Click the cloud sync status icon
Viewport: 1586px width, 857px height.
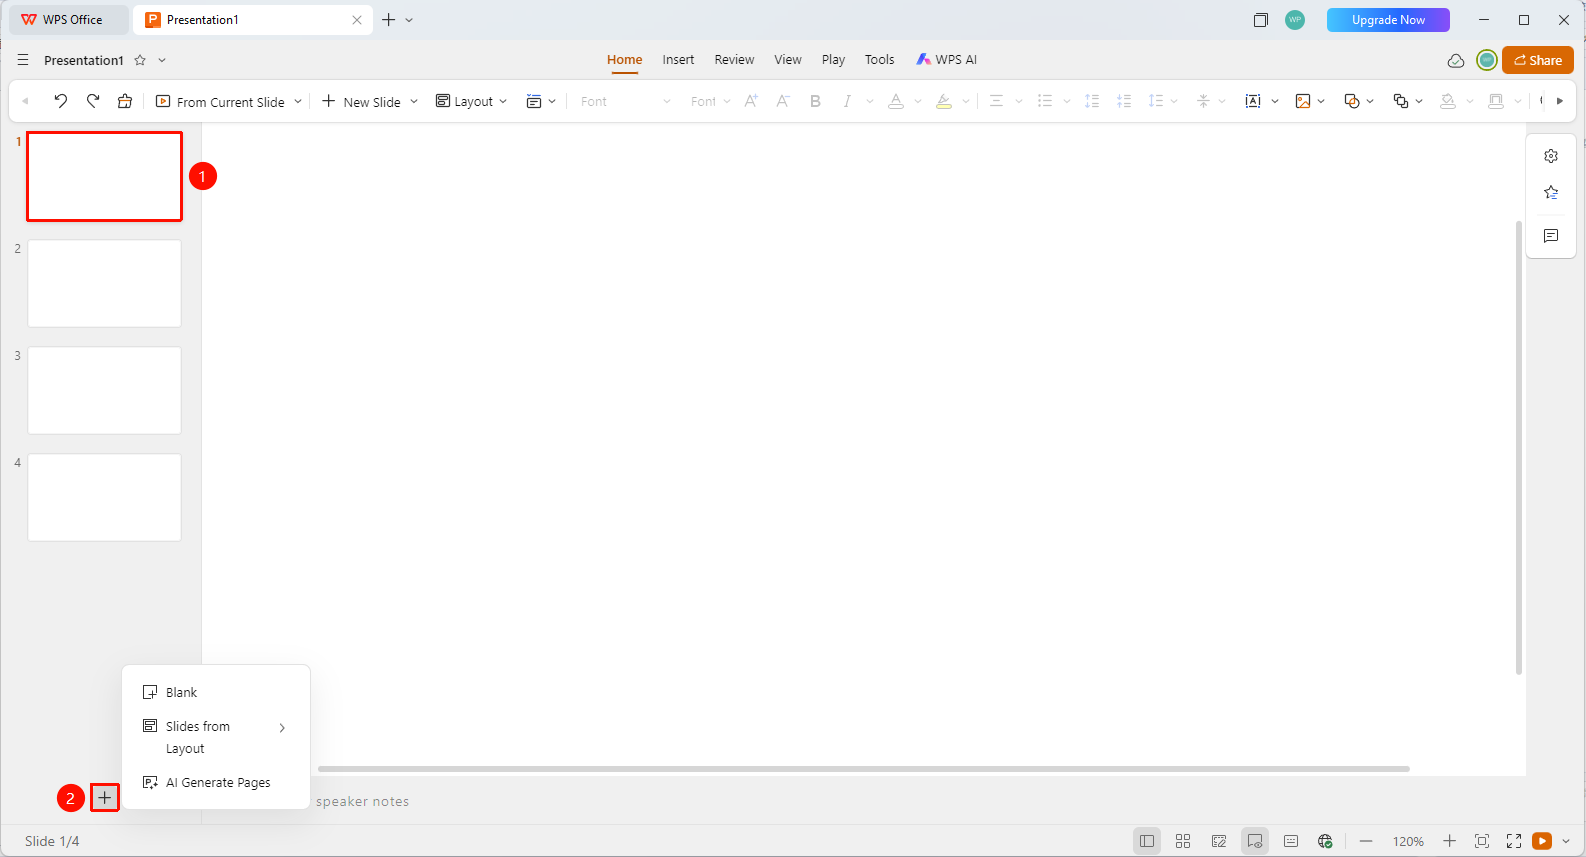click(x=1456, y=61)
